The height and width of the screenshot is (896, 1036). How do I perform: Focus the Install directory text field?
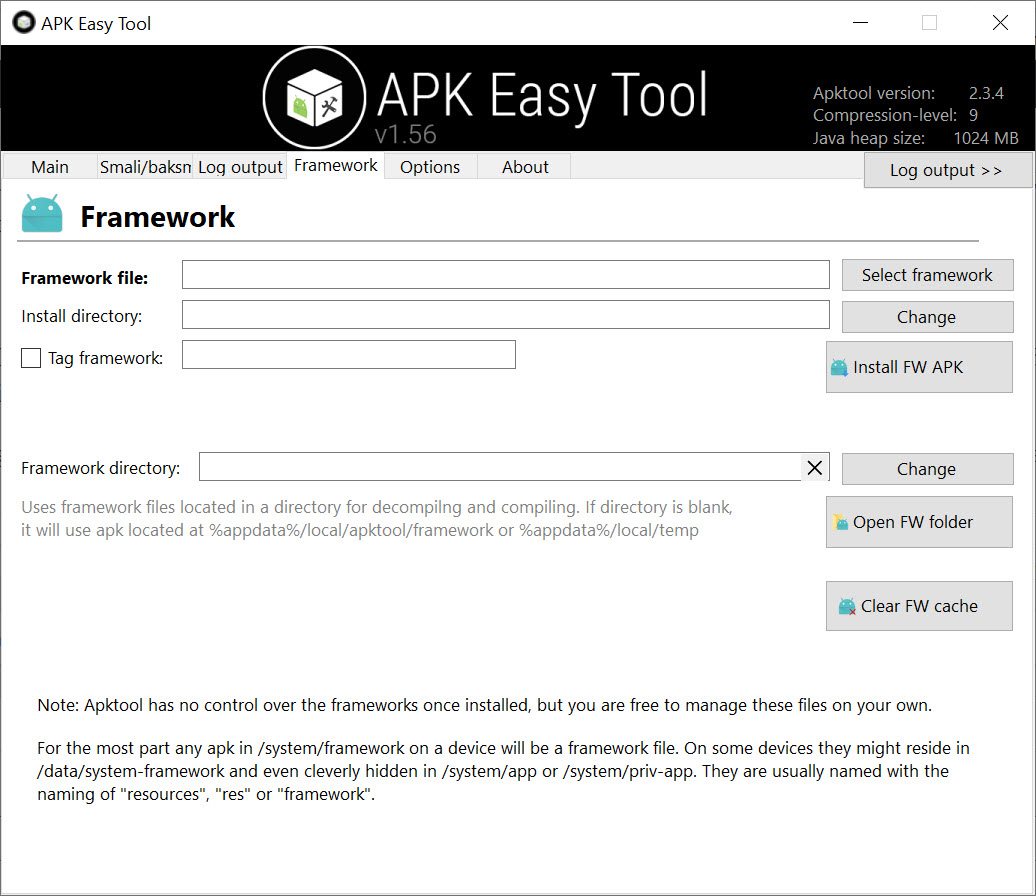coord(505,315)
